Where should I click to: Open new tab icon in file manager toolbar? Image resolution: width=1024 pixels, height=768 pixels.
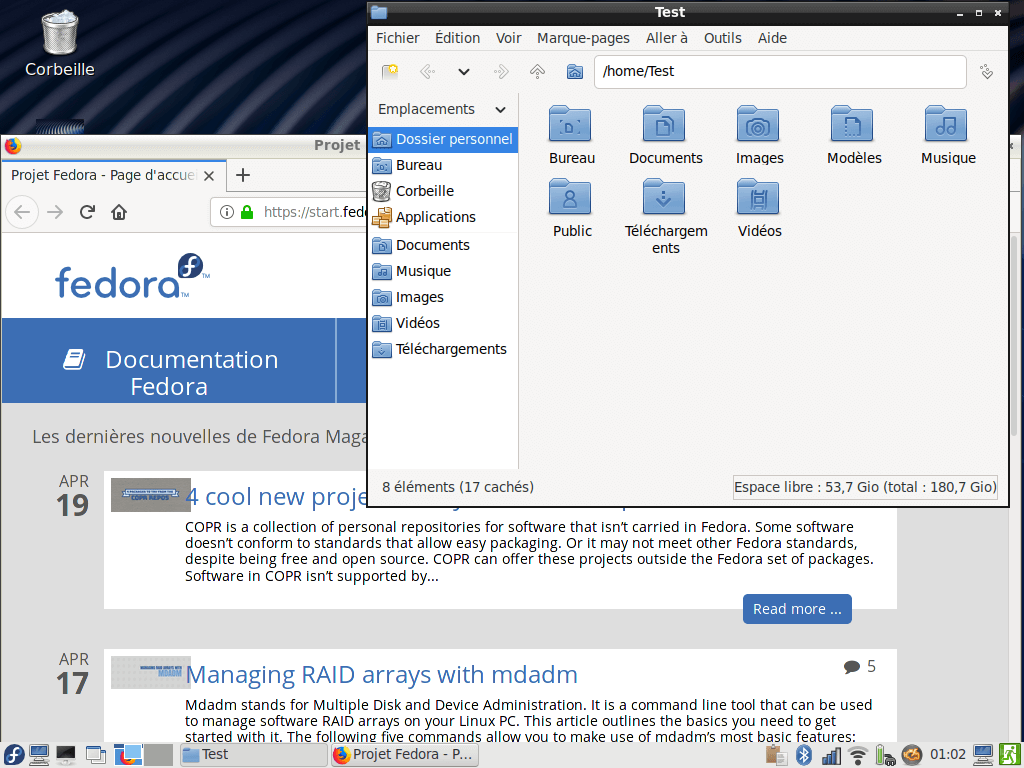(x=390, y=71)
